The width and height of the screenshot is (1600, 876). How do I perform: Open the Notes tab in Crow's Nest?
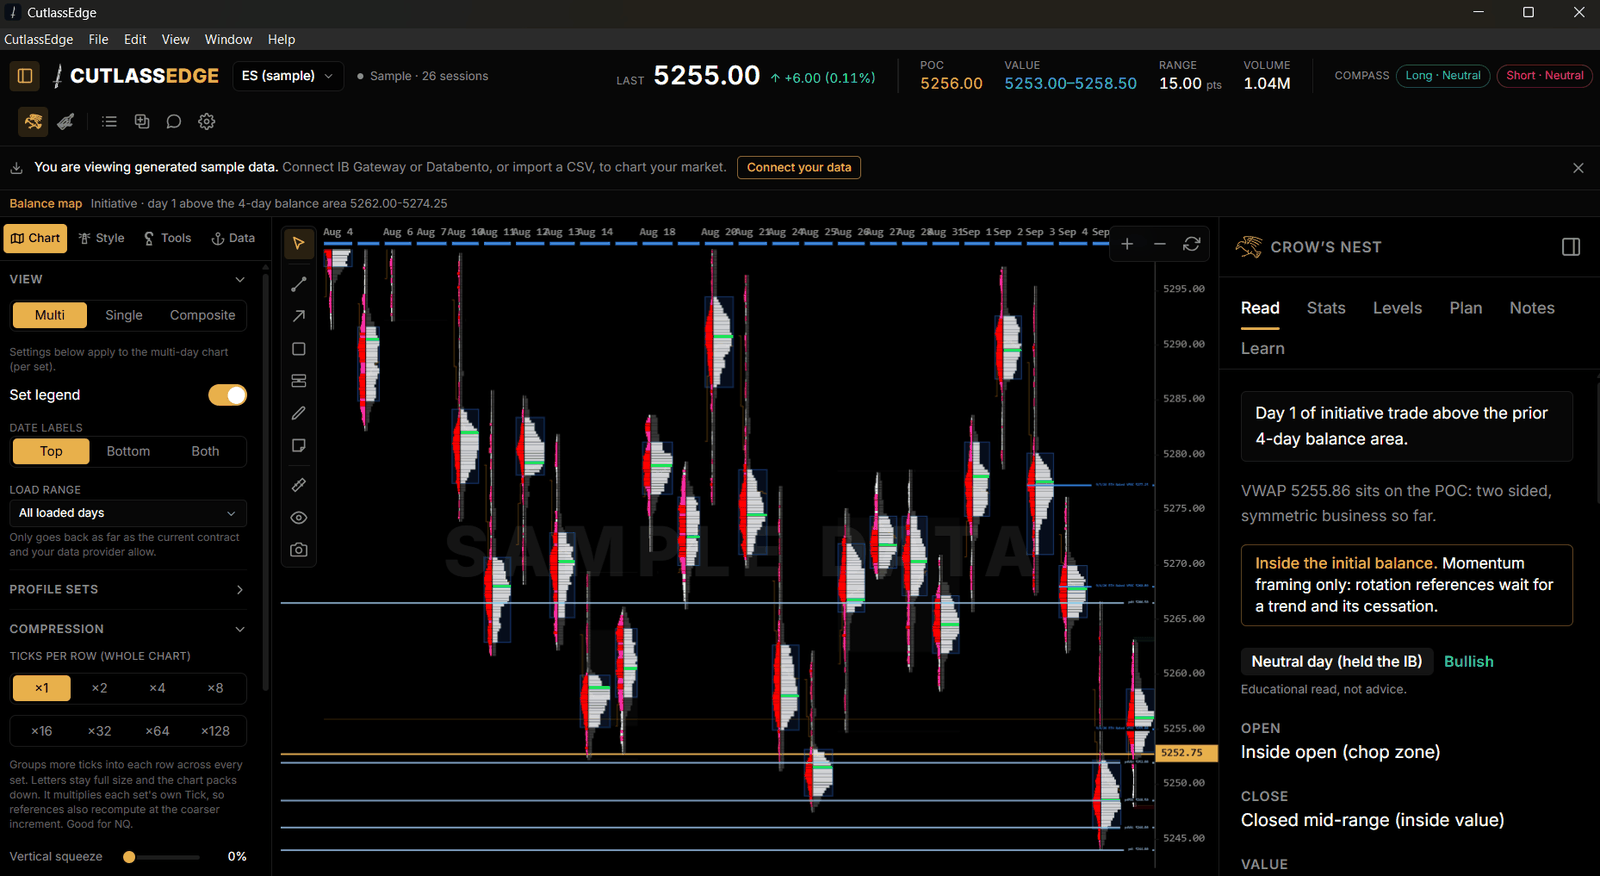tap(1532, 308)
